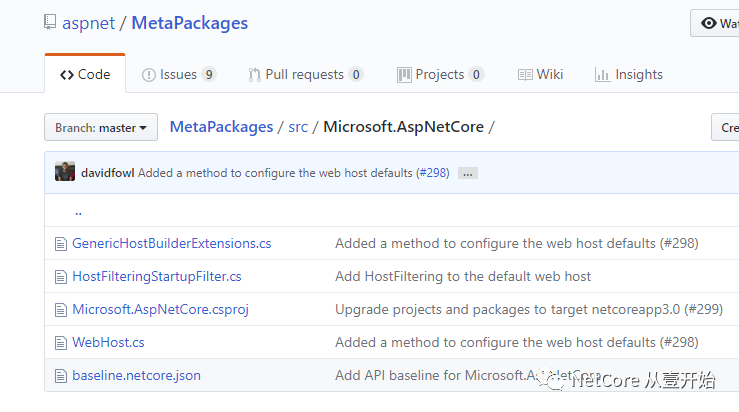The height and width of the screenshot is (412, 739).
Task: Click the Issues tab
Action: tap(179, 74)
